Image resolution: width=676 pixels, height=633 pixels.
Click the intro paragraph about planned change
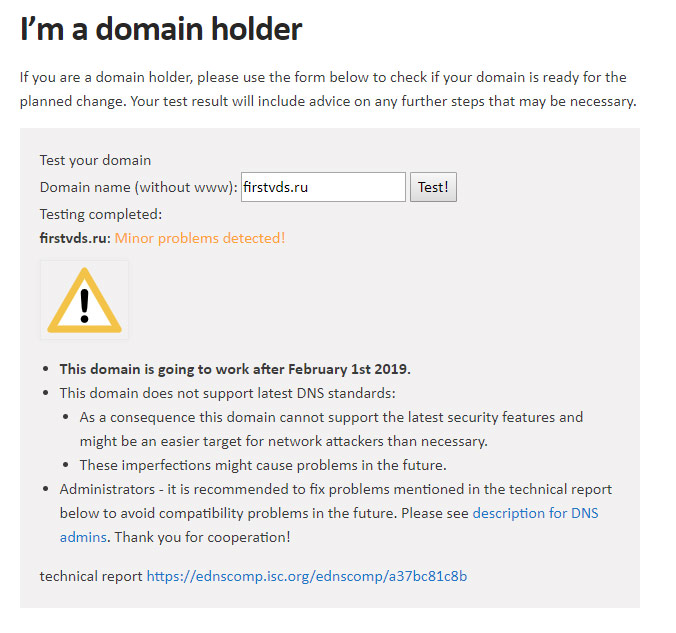(328, 89)
